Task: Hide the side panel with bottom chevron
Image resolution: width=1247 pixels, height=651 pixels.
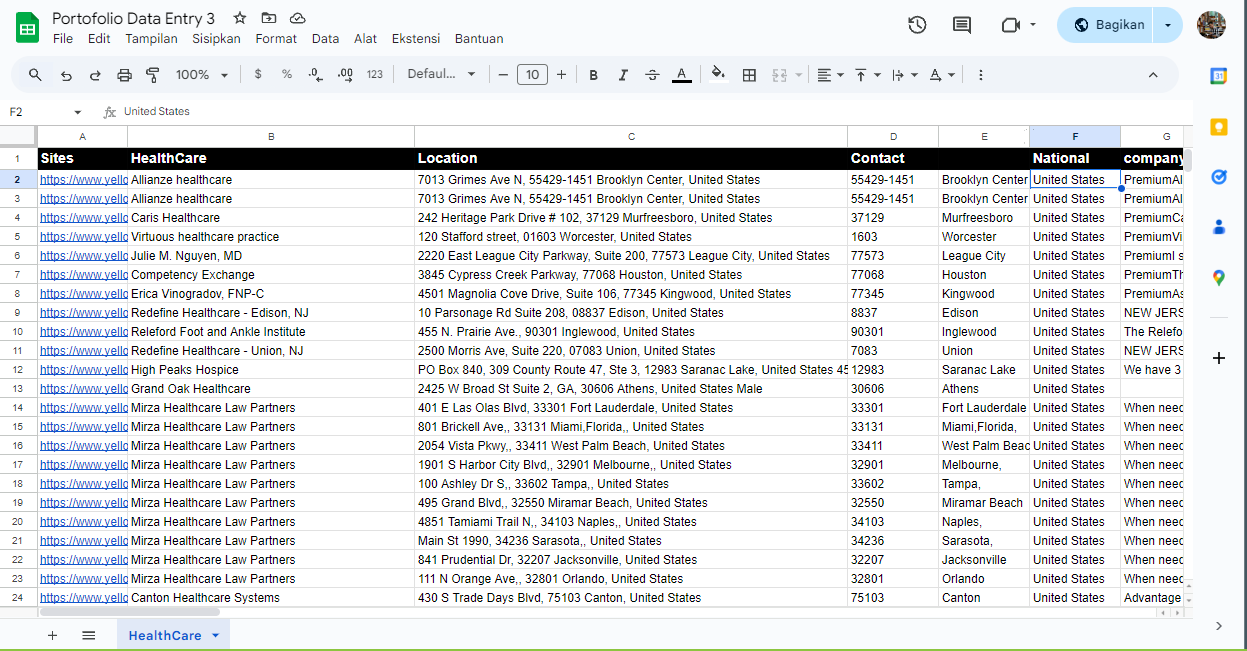Action: pyautogui.click(x=1219, y=626)
